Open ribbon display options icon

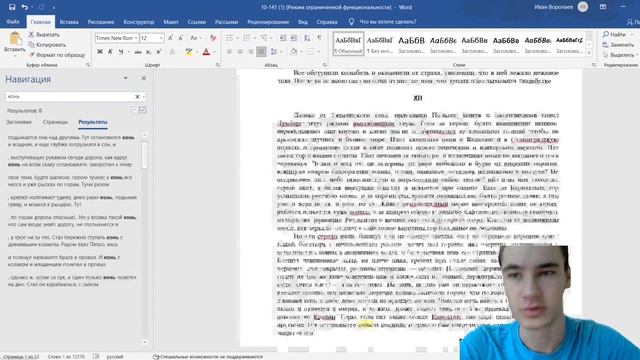coord(603,7)
